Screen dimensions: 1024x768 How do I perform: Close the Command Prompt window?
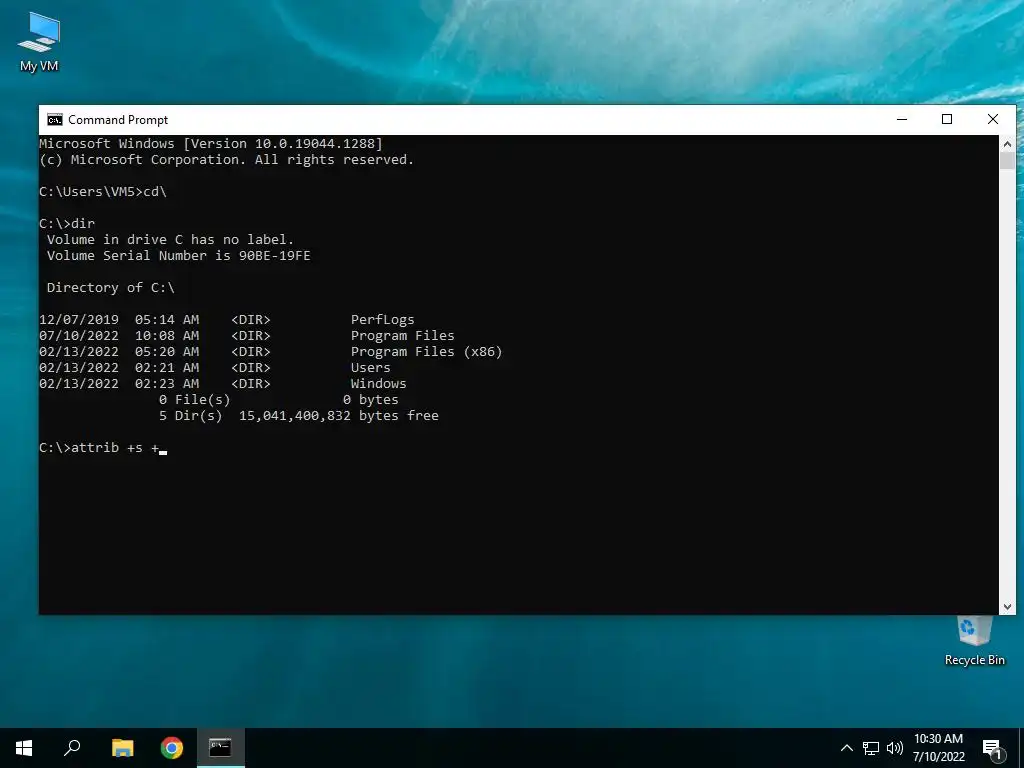(993, 120)
